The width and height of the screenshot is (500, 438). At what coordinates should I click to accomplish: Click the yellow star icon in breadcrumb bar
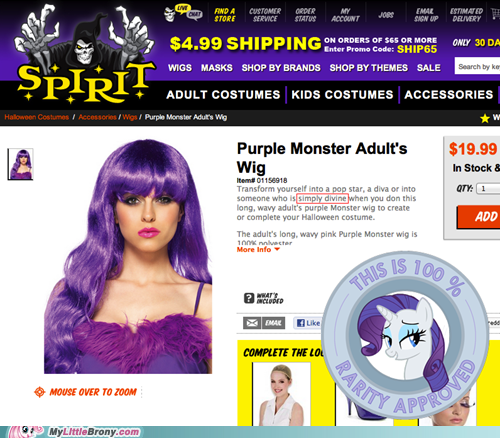click(x=485, y=118)
